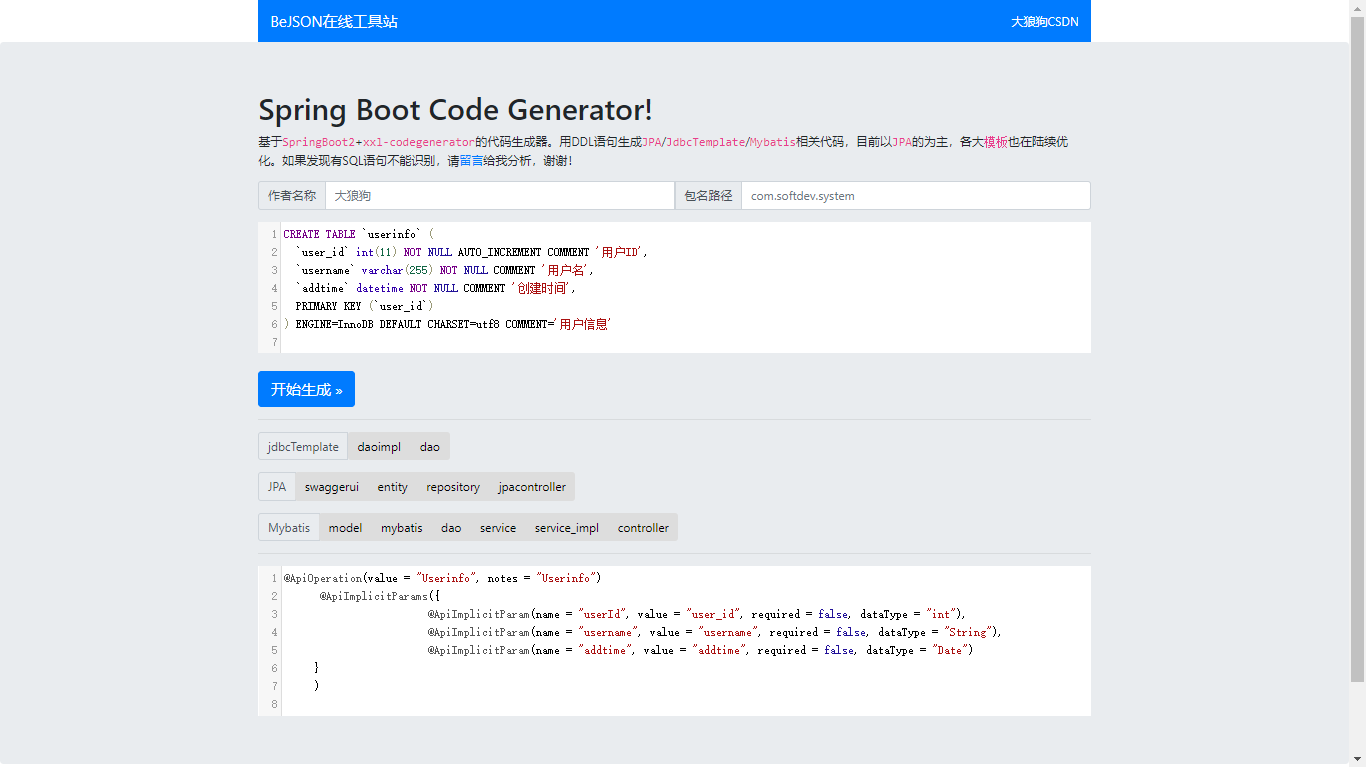Select the controller template tab
This screenshot has width=1366, height=767.
pyautogui.click(x=643, y=528)
